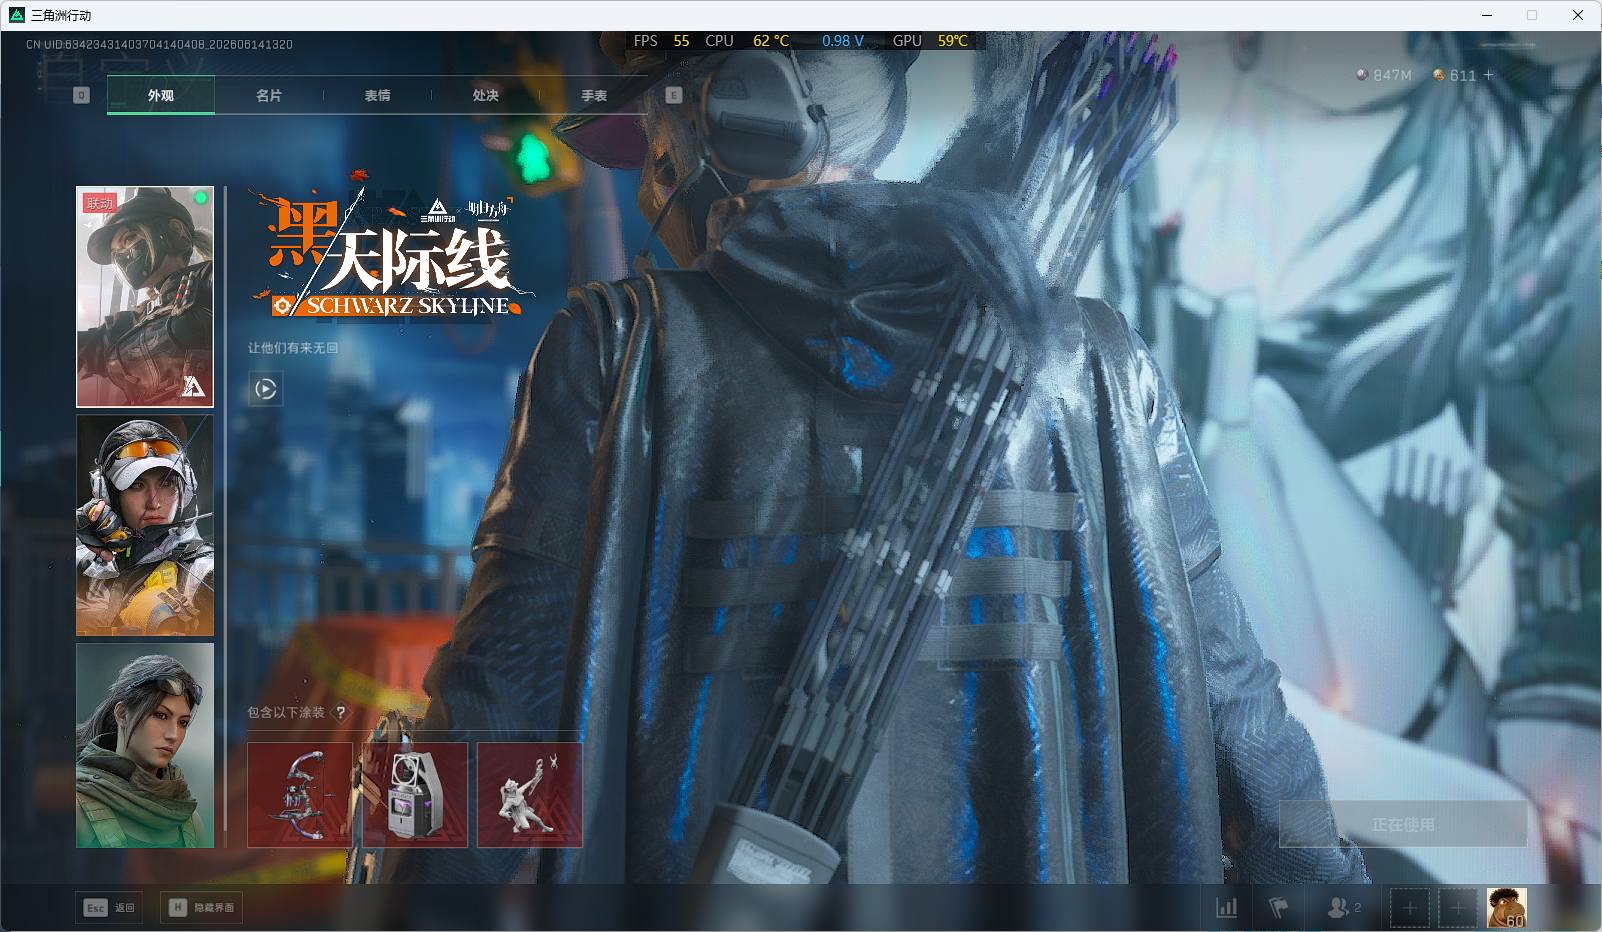Viewport: 1602px width, 932px height.
Task: Open the 手表 tab
Action: click(x=594, y=96)
